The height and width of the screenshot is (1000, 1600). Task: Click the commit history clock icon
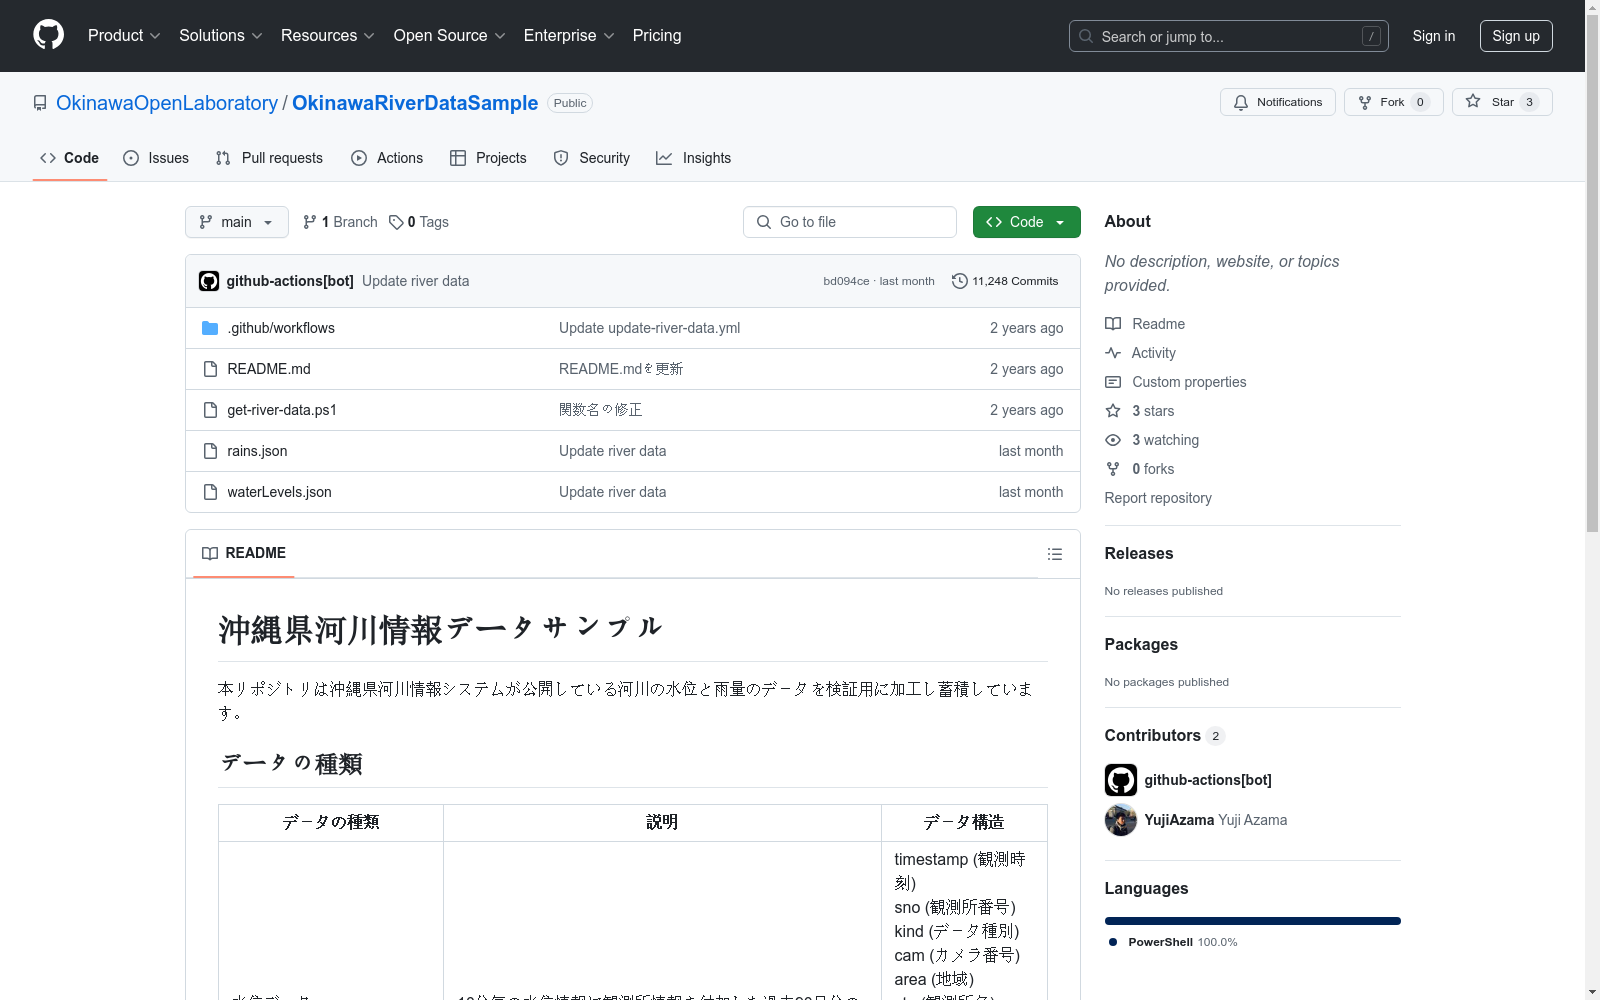coord(960,281)
